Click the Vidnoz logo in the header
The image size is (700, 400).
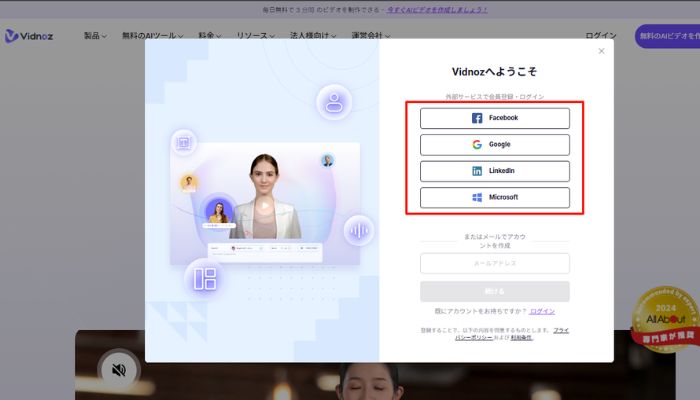pos(29,36)
